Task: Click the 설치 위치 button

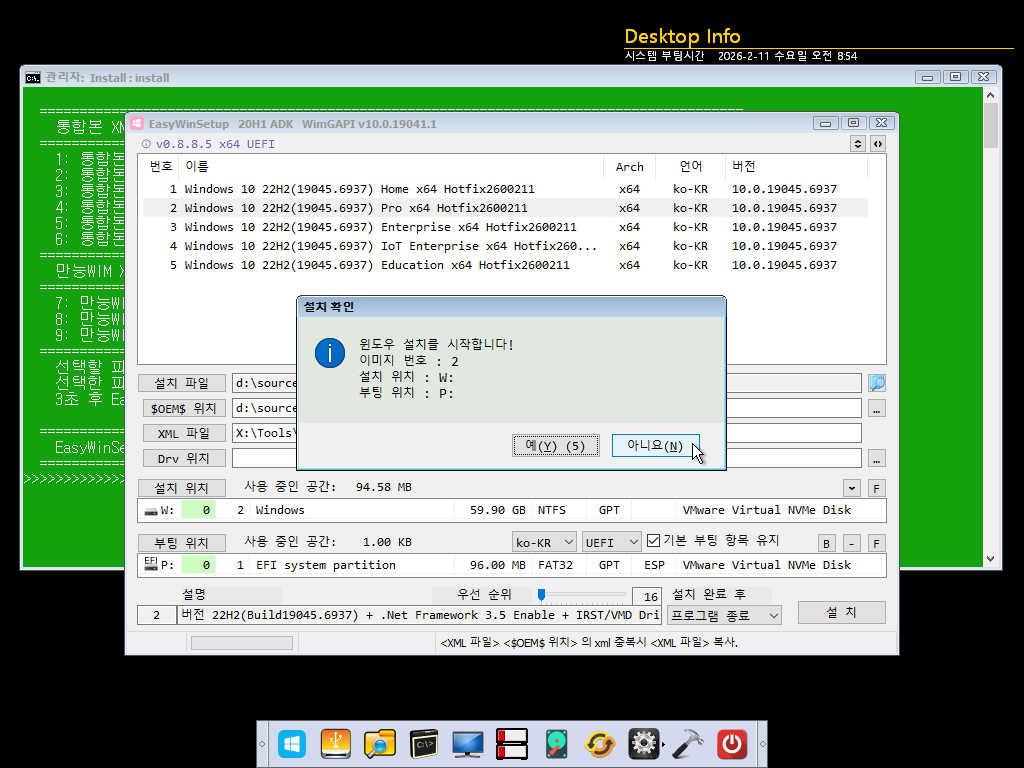Action: (182, 488)
